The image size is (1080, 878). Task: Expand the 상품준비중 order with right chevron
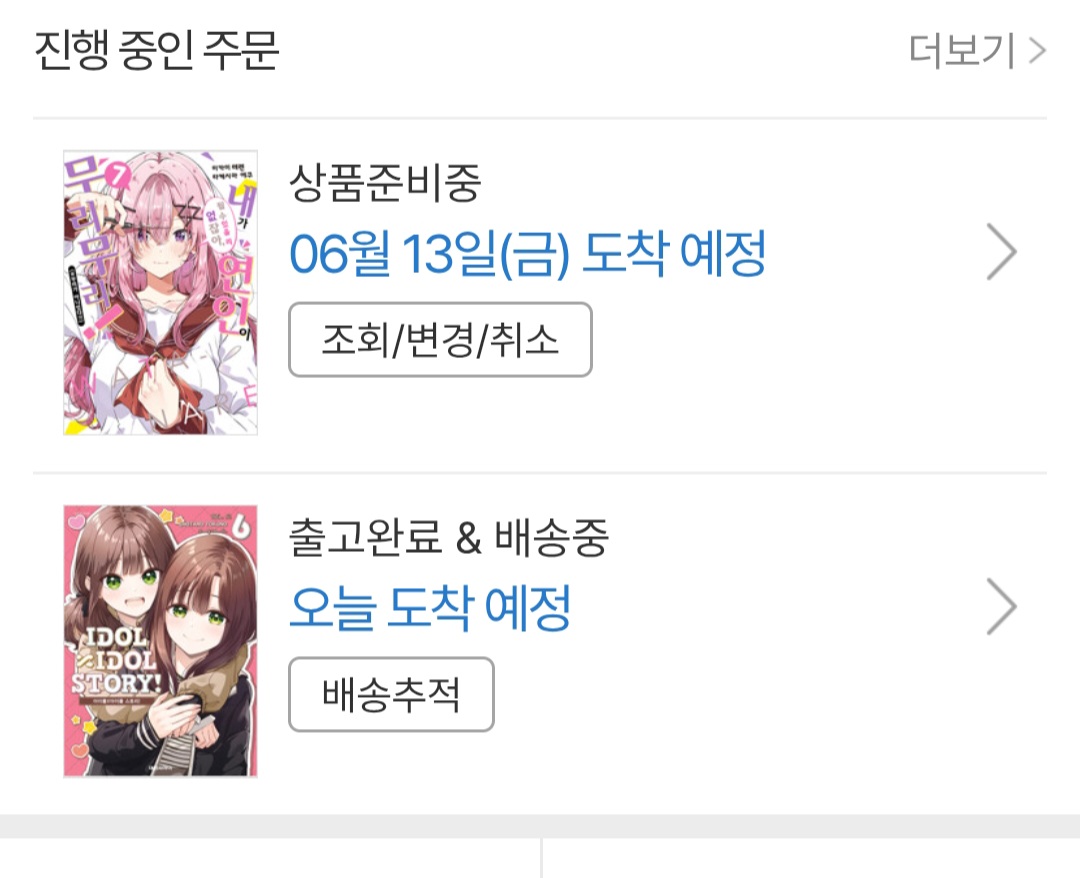(x=1001, y=252)
